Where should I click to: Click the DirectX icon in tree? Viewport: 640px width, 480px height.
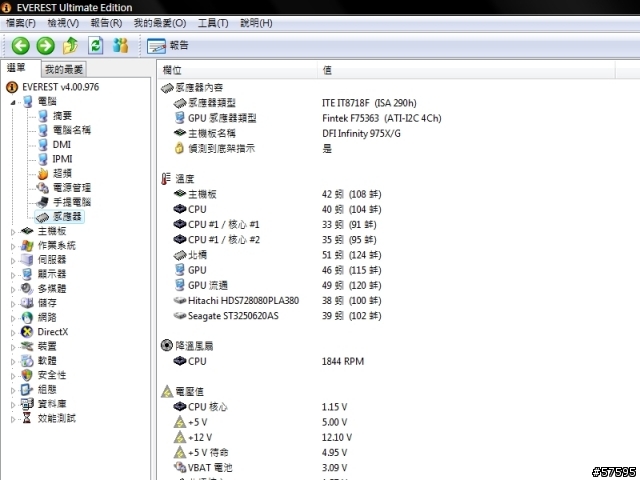click(27, 332)
